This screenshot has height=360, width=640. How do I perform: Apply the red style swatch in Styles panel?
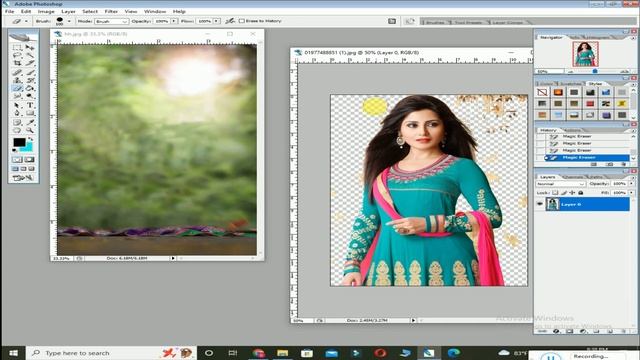[x=590, y=104]
